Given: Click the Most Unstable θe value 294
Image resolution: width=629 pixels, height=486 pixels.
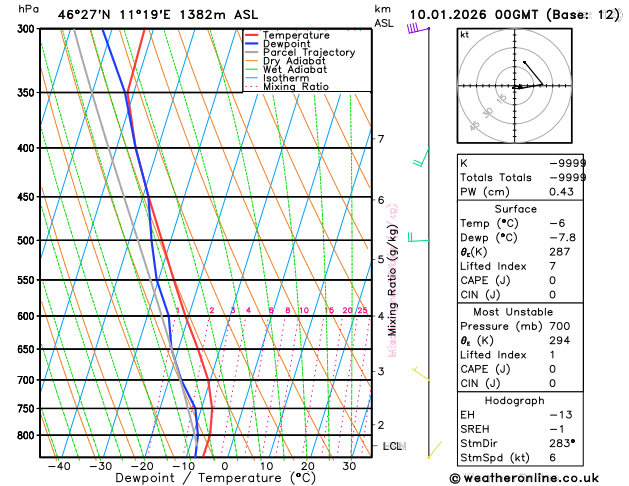Looking at the screenshot, I should pyautogui.click(x=560, y=340).
